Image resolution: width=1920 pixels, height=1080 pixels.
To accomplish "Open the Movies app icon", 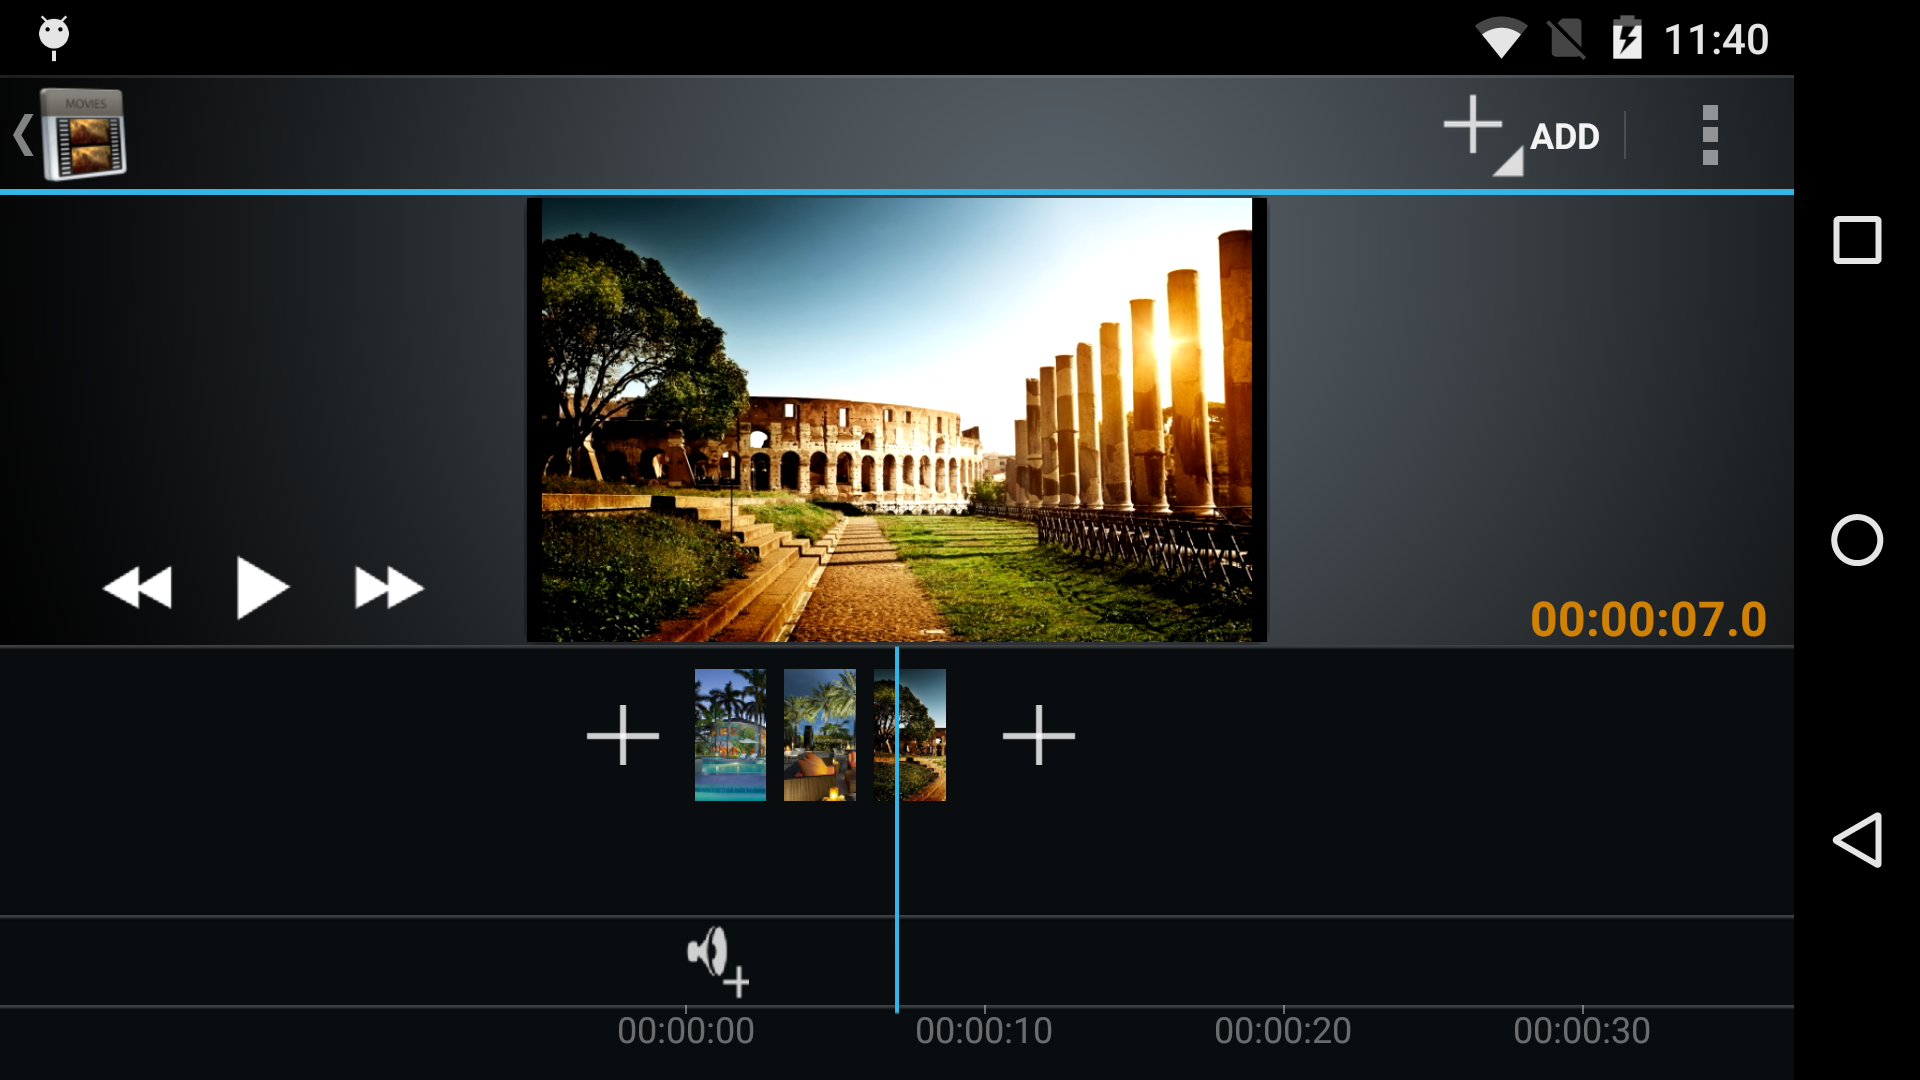I will (x=84, y=135).
